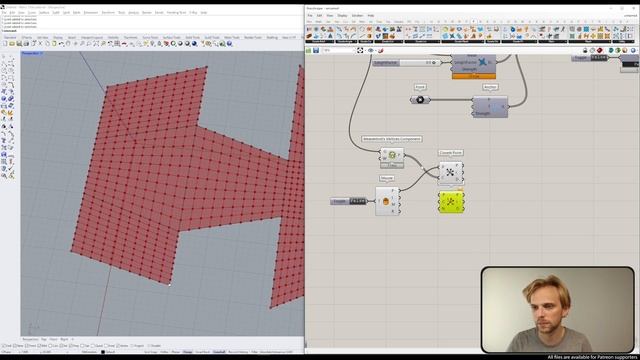
Task: Toggle the Boolean Toggle False value
Action: coord(358,201)
